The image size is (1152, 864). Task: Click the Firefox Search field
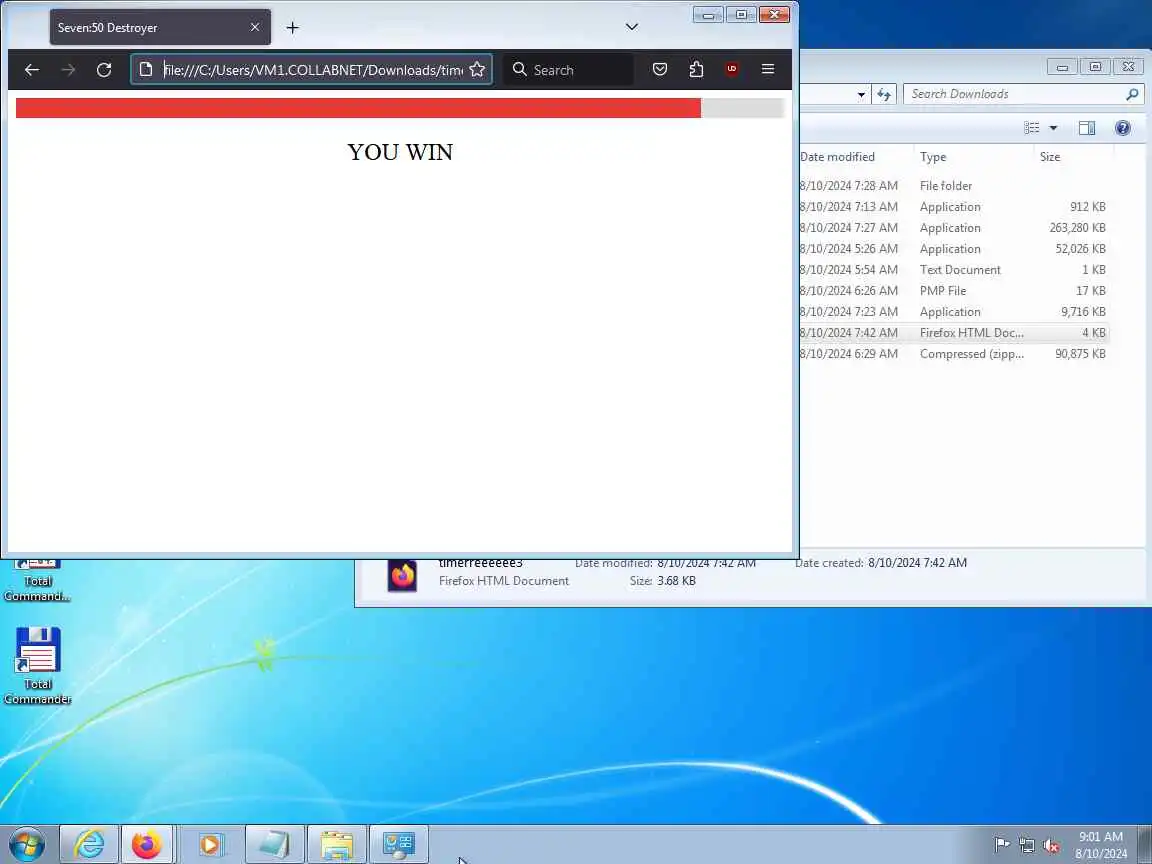point(569,70)
